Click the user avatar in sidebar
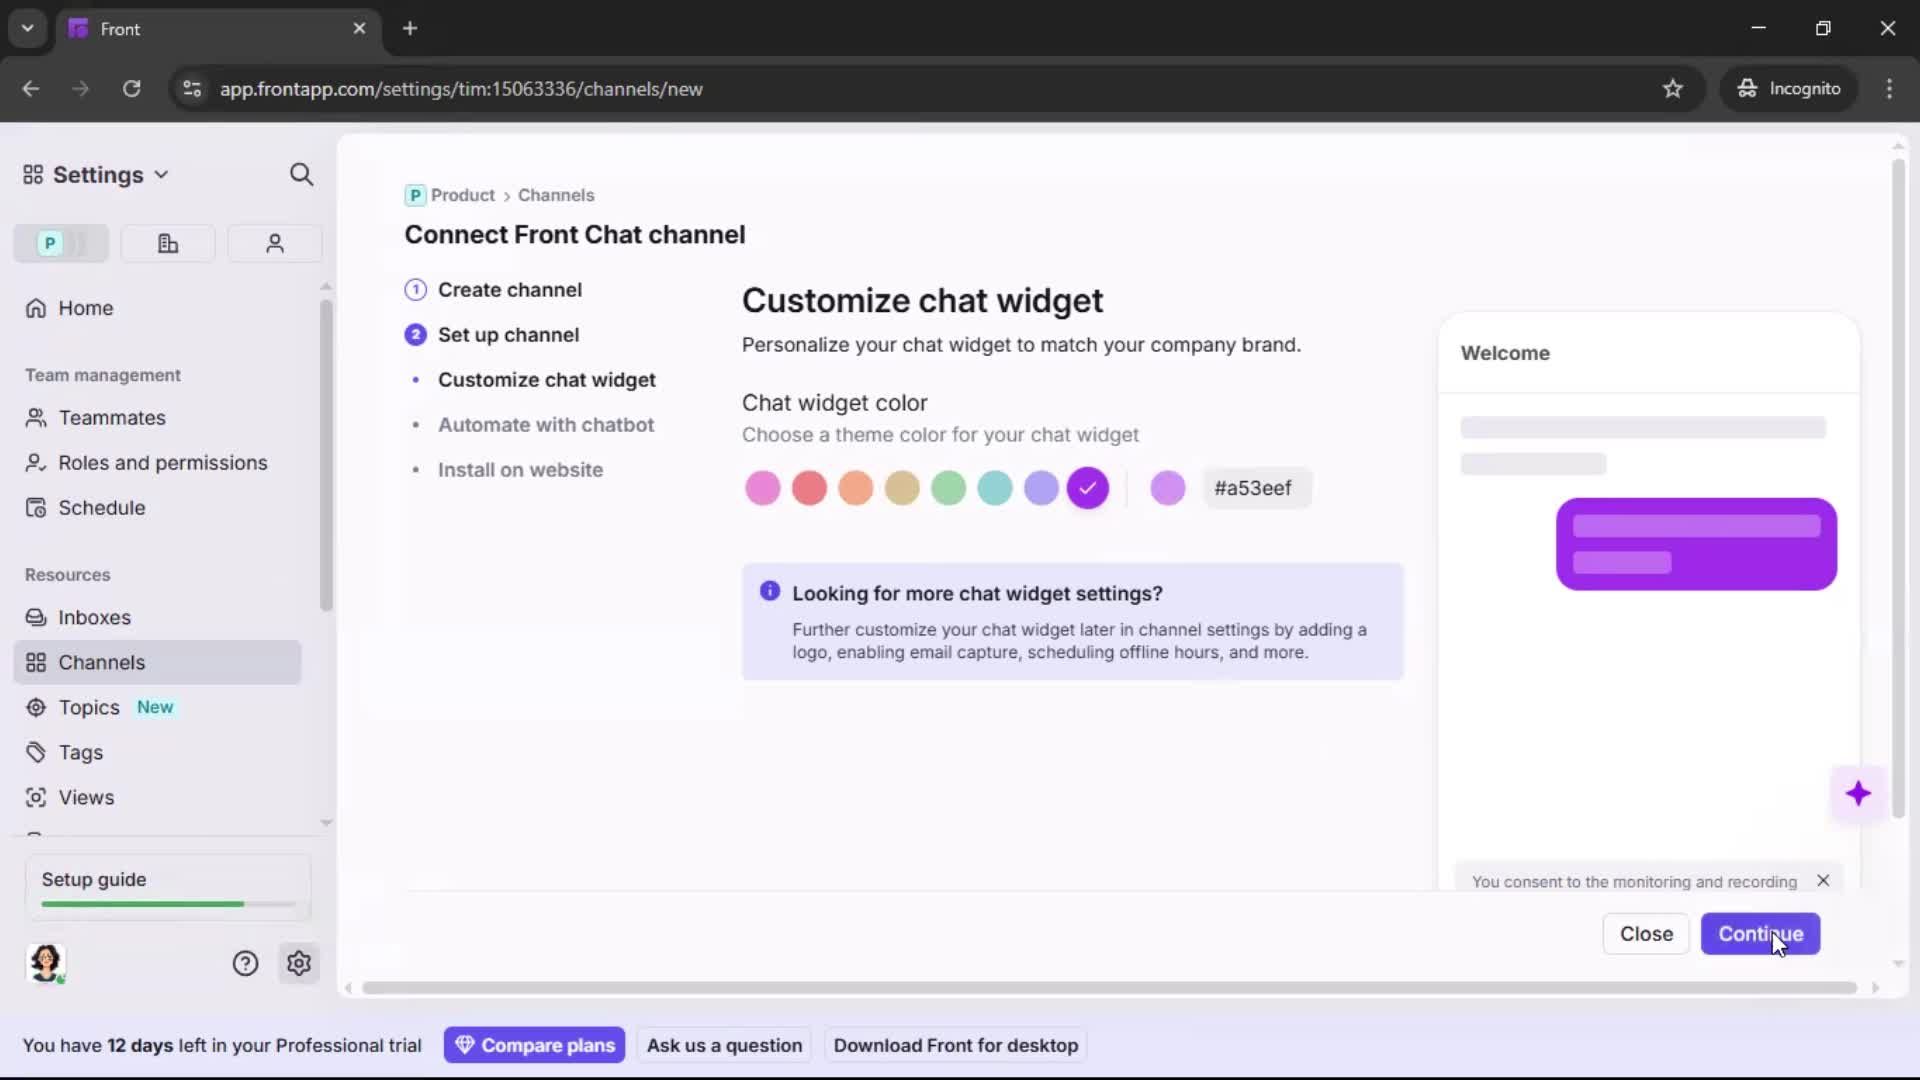This screenshot has height=1080, width=1920. (46, 962)
